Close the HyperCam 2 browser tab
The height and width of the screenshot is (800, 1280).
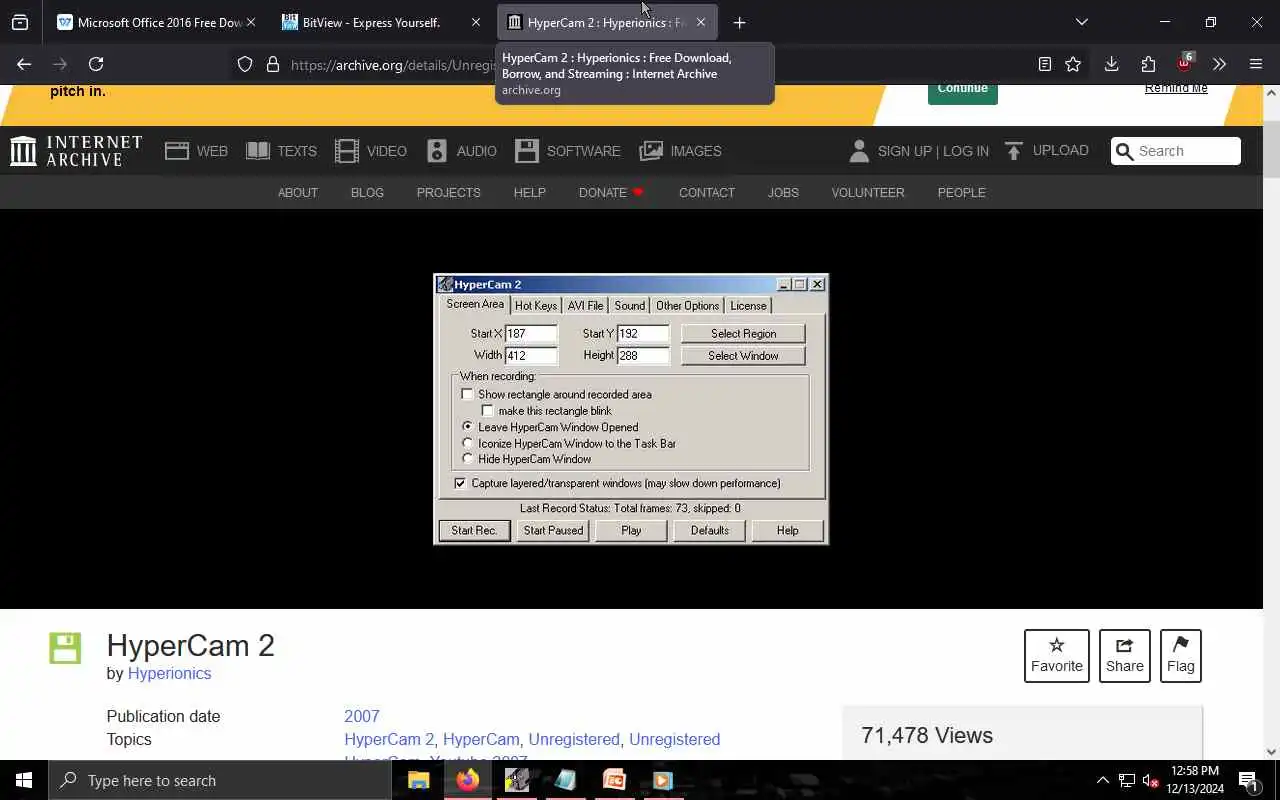point(700,22)
